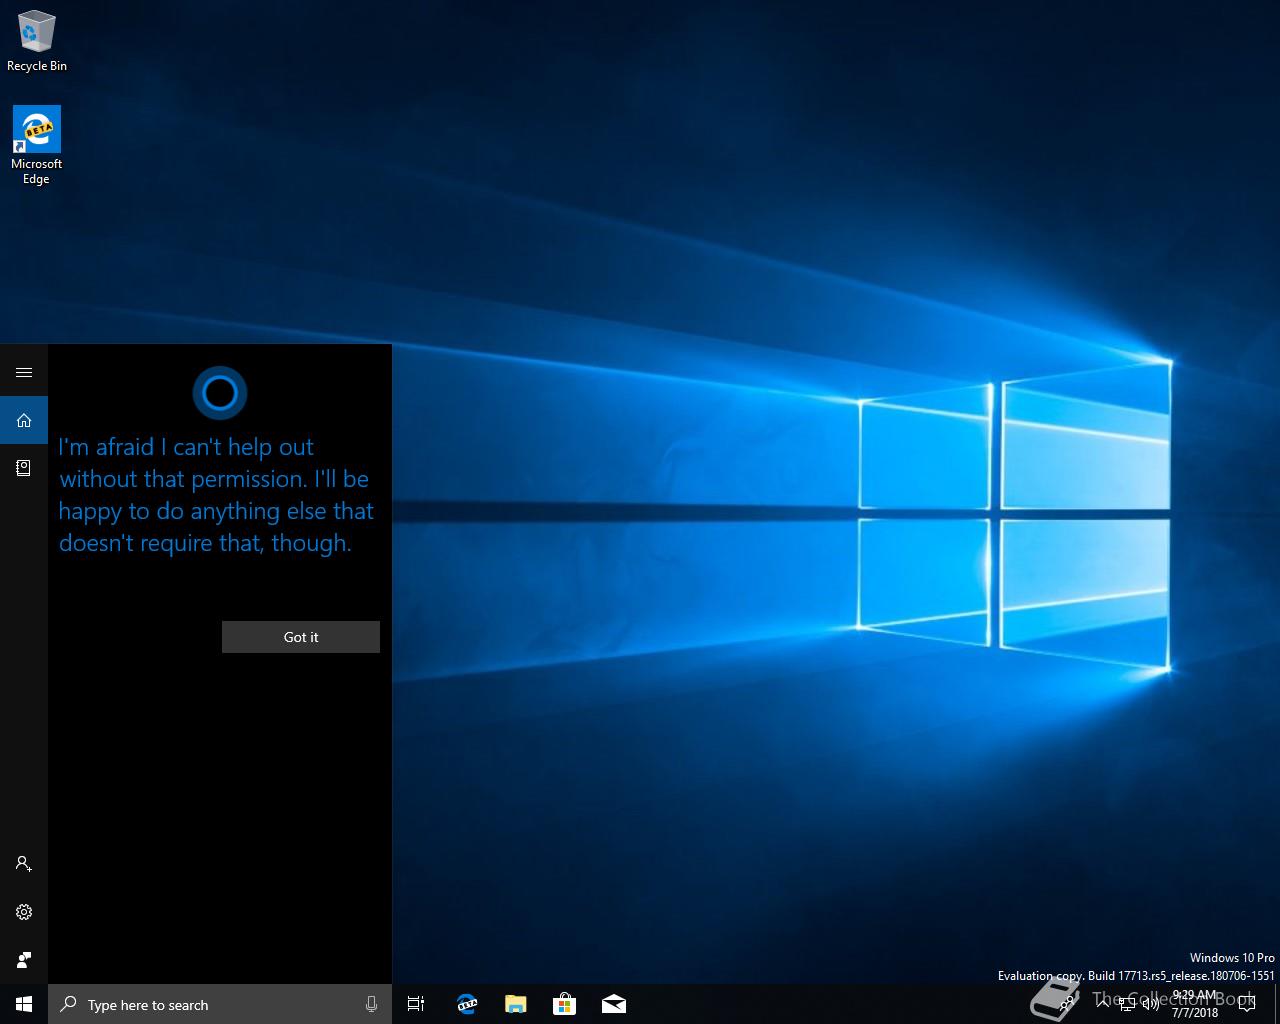Open volume control tray icon
The image size is (1280, 1024).
[x=1150, y=1004]
